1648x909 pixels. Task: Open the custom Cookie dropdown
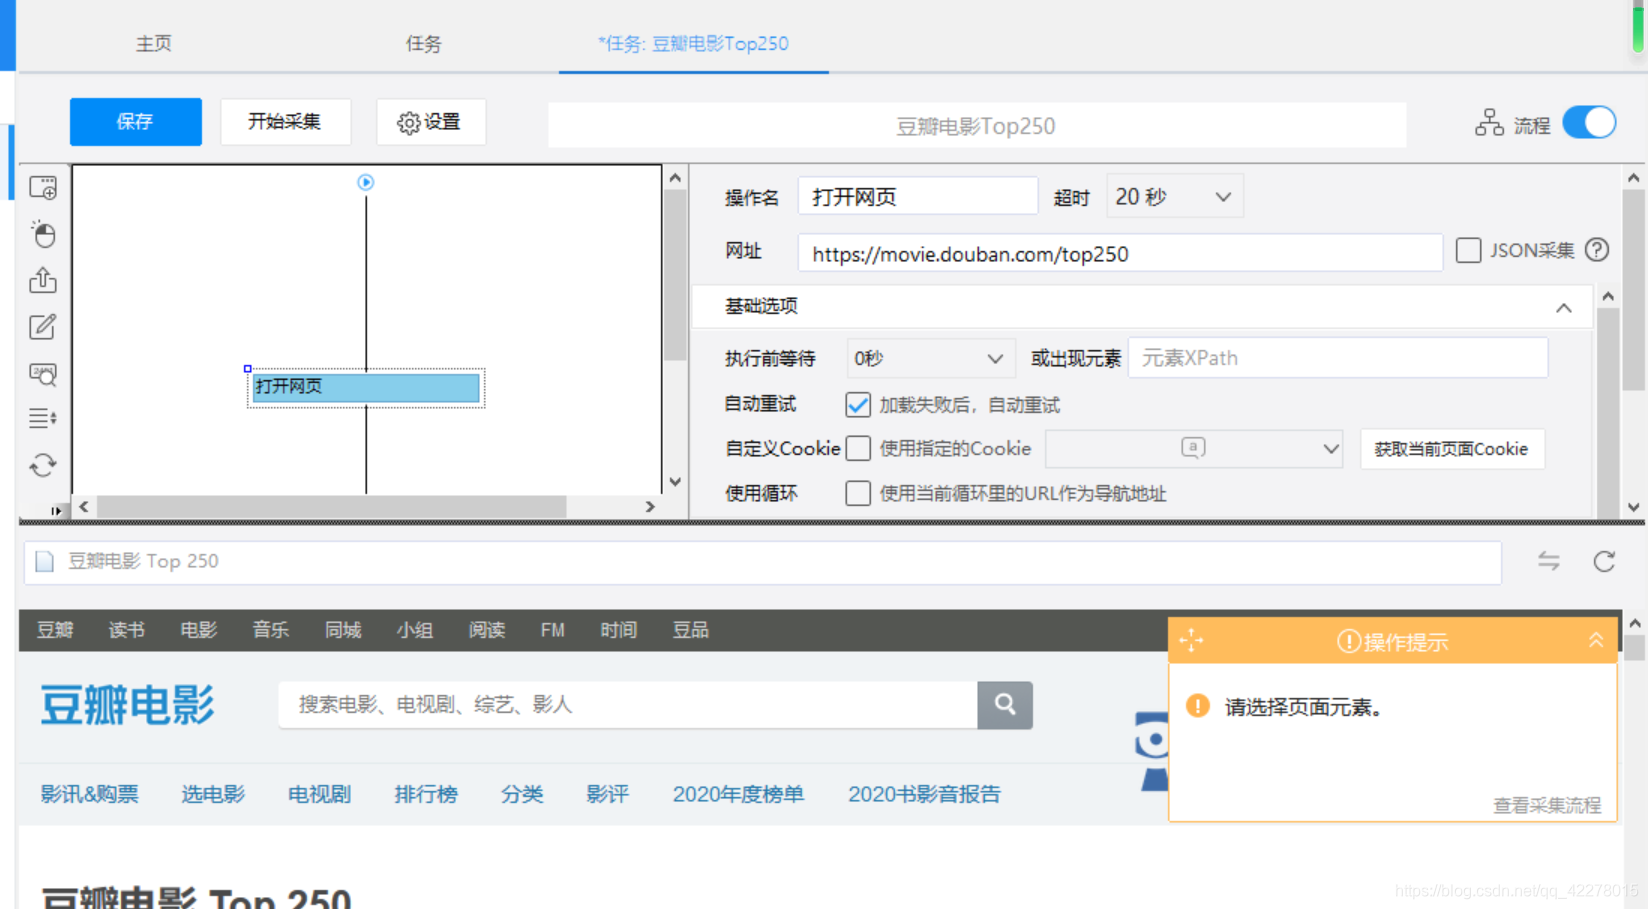pyautogui.click(x=1195, y=449)
